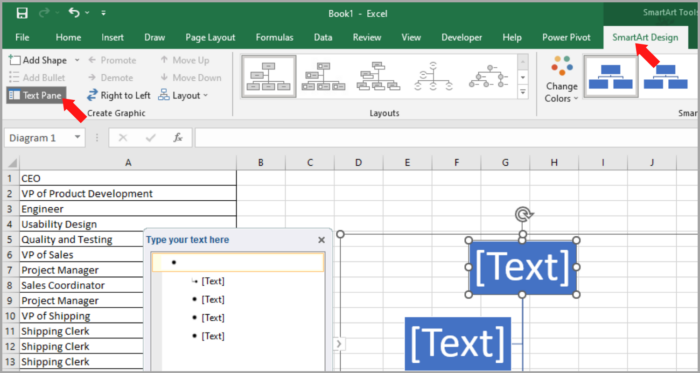Open the Undo history dropdown arrow

coord(87,13)
